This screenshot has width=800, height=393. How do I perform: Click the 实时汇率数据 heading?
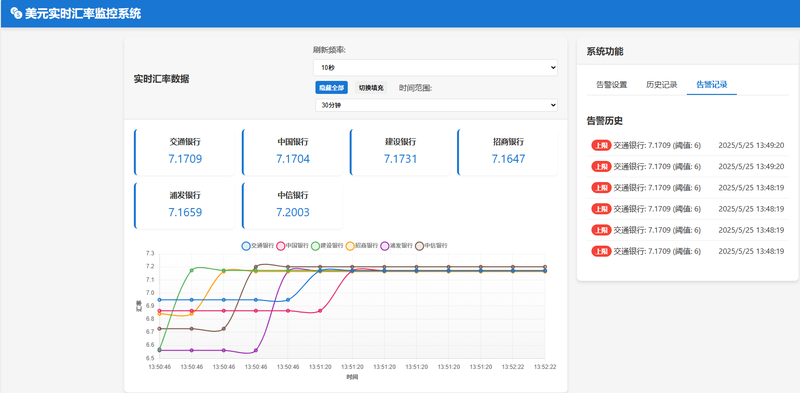pyautogui.click(x=161, y=79)
